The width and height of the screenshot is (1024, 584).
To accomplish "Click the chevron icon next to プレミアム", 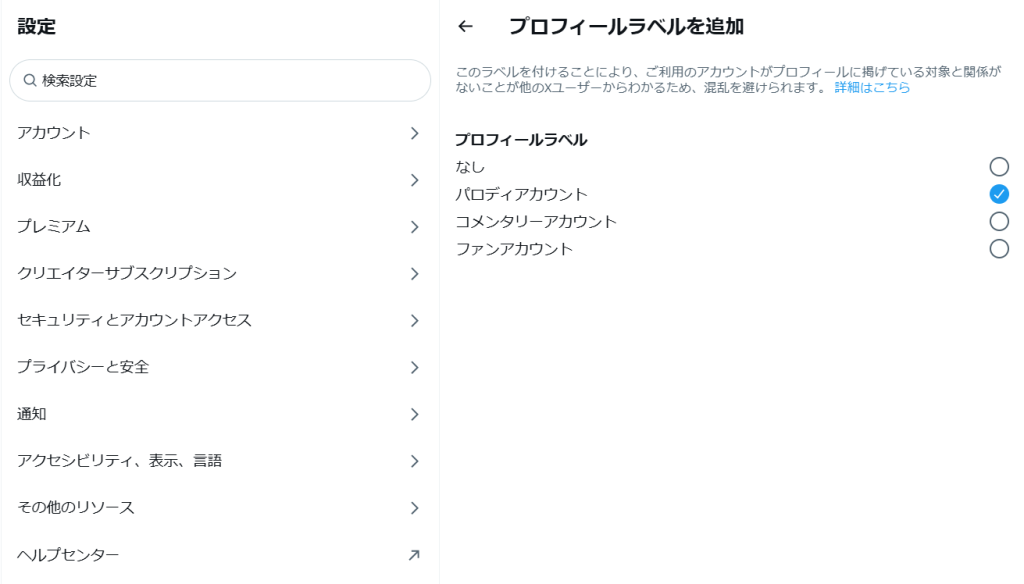I will click(x=415, y=227).
